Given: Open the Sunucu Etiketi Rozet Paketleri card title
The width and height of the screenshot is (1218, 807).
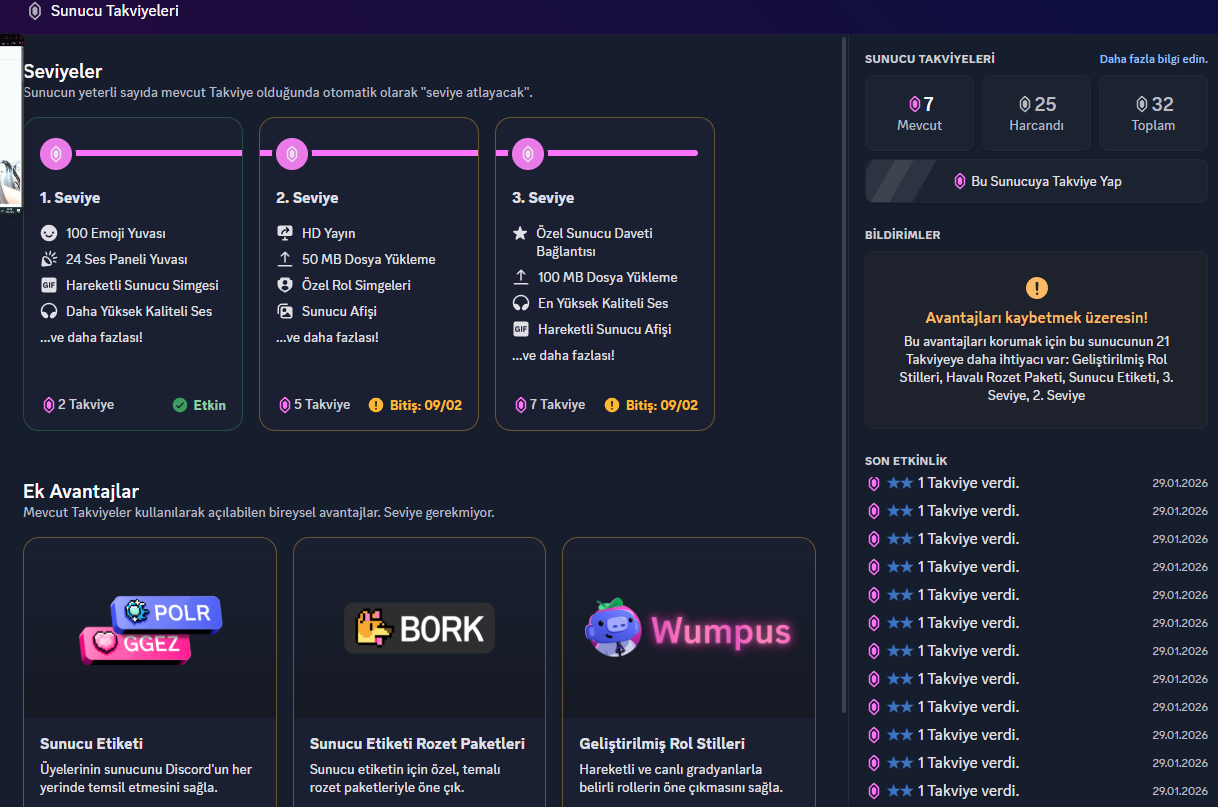Looking at the screenshot, I should (x=417, y=744).
